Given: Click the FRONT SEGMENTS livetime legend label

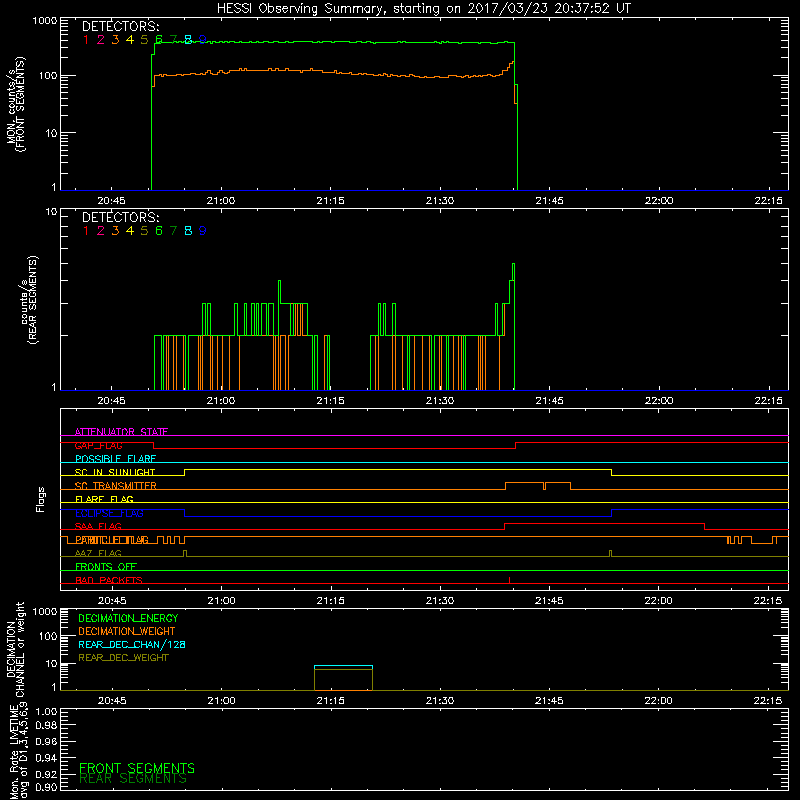Looking at the screenshot, I should coord(137,768).
